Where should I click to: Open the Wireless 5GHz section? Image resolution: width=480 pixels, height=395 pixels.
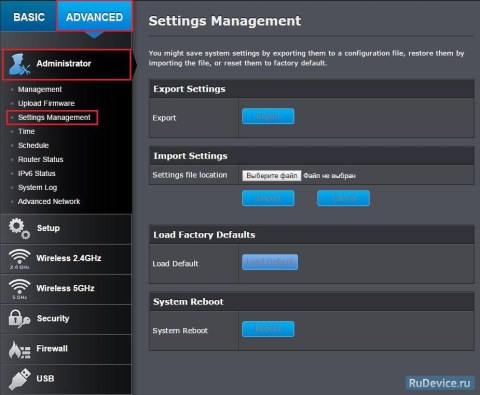66,289
